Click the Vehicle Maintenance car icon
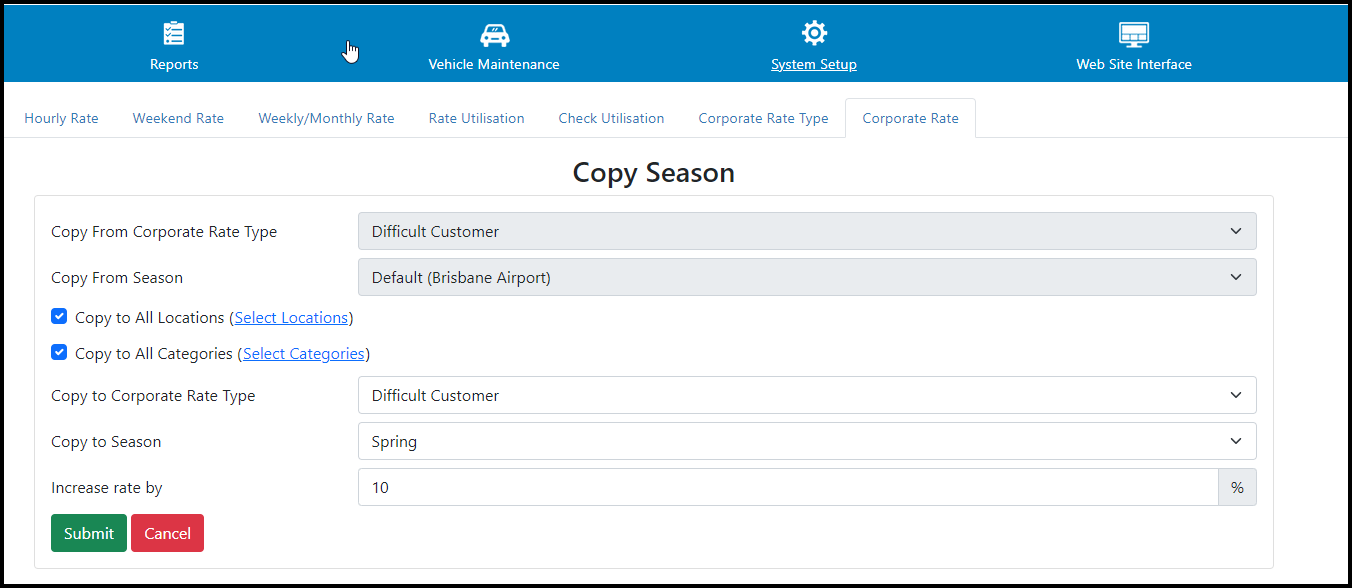 (x=494, y=34)
